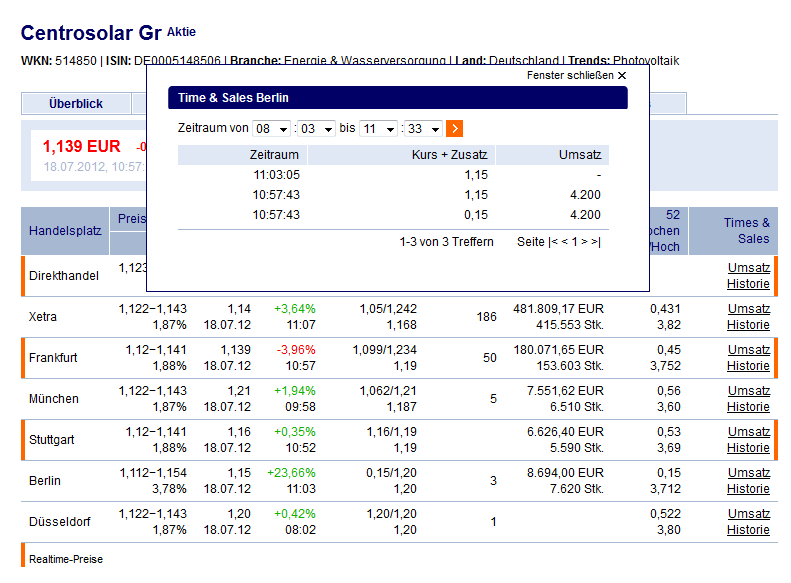Click the Umsatz link for Direkthandel
The image size is (791, 583).
748,268
